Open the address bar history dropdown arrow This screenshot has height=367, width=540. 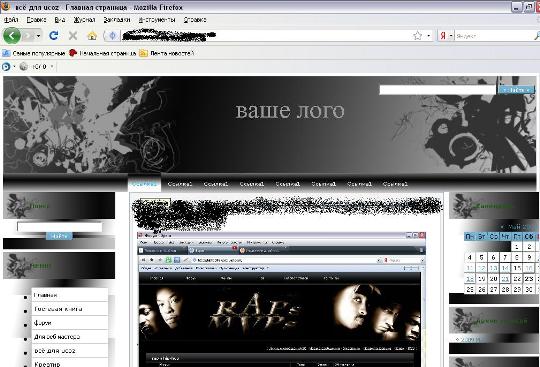click(429, 35)
